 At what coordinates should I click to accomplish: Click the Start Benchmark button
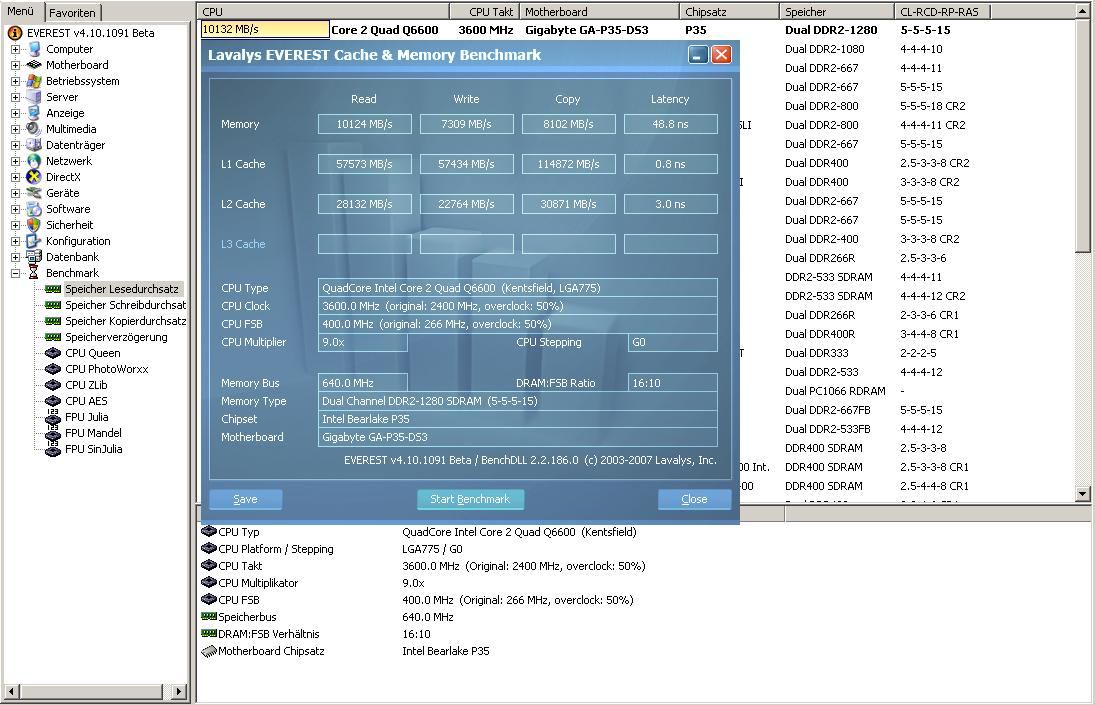(x=470, y=499)
